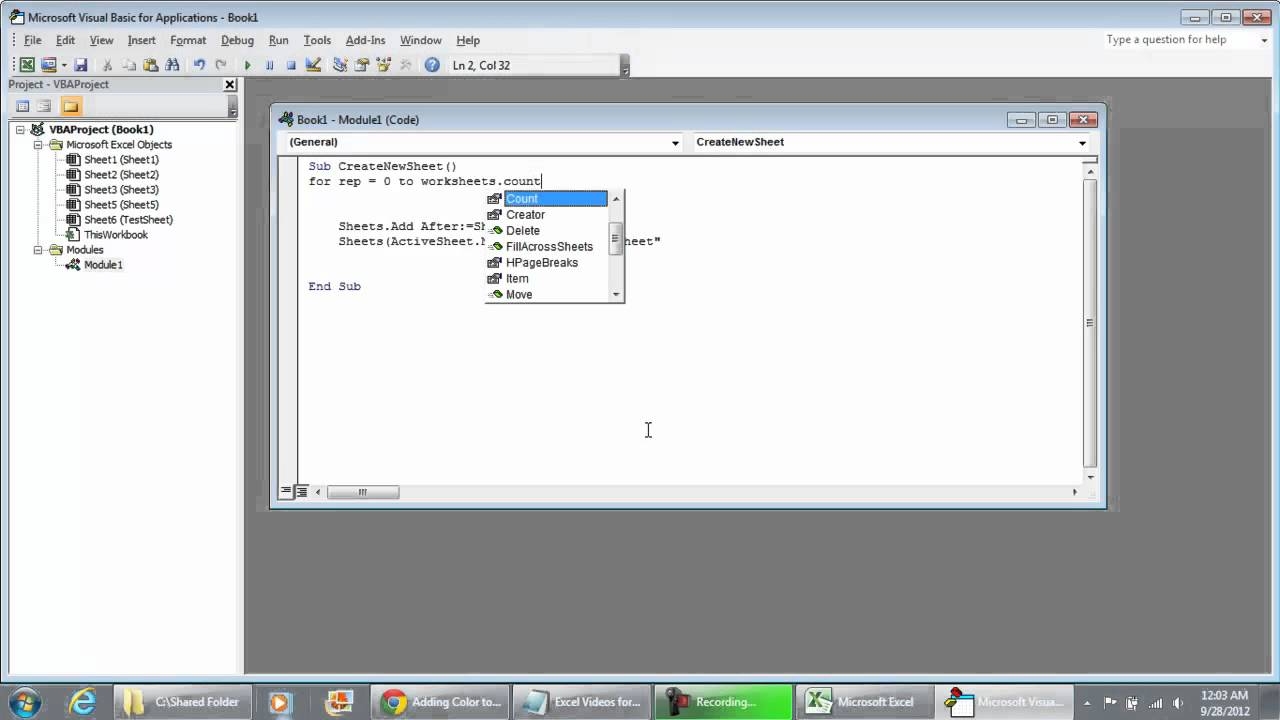Image resolution: width=1280 pixels, height=720 pixels.
Task: Toggle Design Mode in the toolbar
Action: (313, 65)
